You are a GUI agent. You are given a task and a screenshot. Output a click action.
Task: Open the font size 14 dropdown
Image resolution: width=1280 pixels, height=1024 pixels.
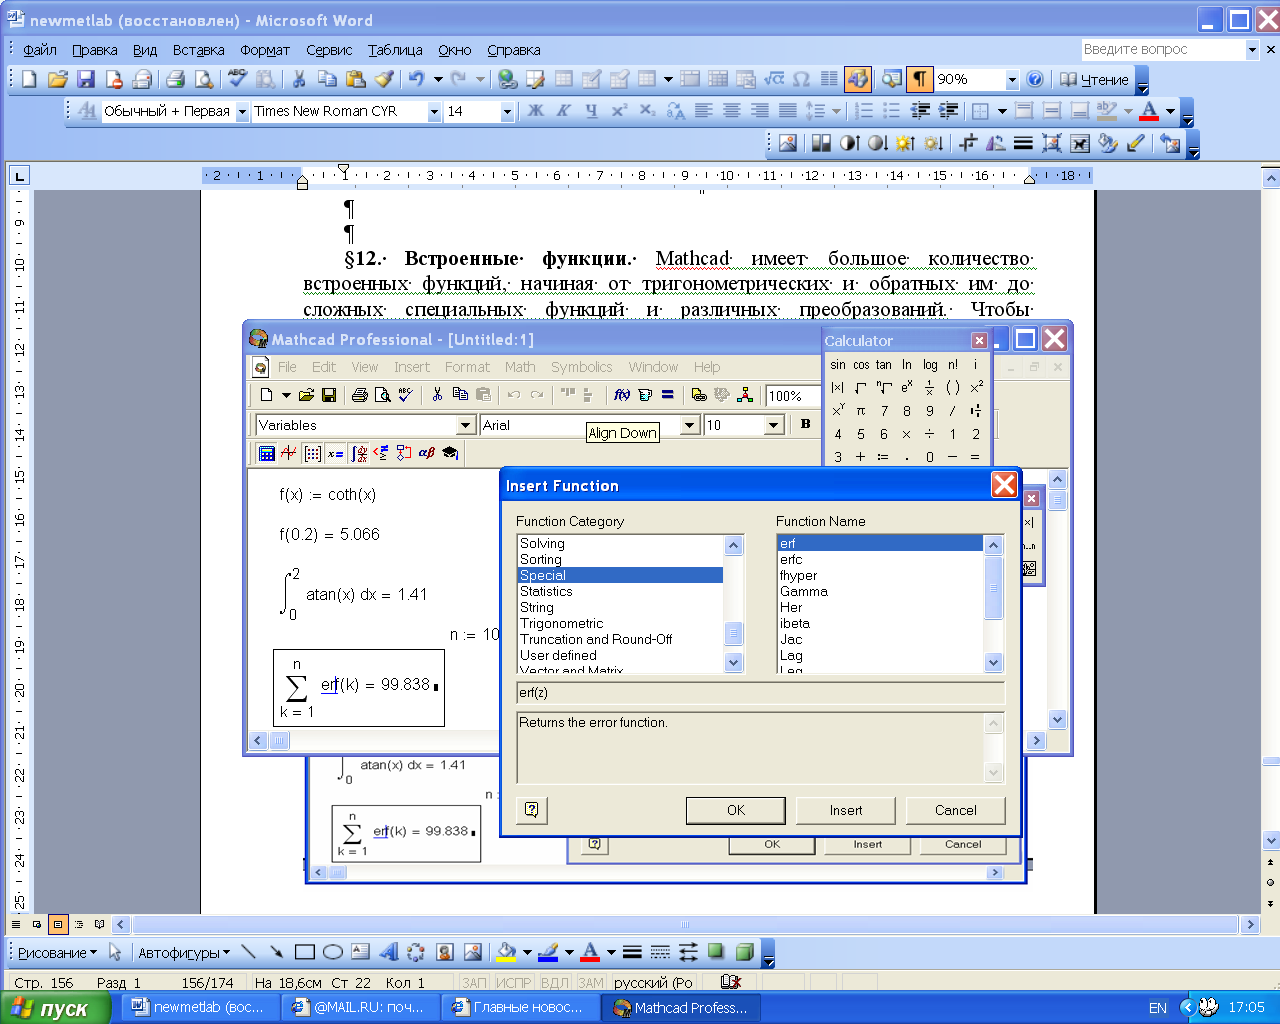[507, 112]
